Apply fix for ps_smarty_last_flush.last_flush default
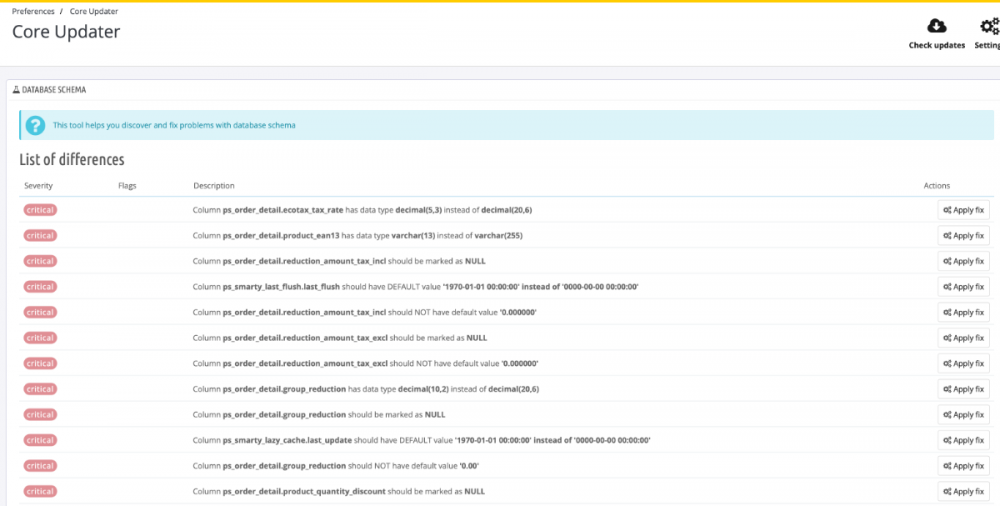Screen dimensions: 1000x506 point(963,287)
